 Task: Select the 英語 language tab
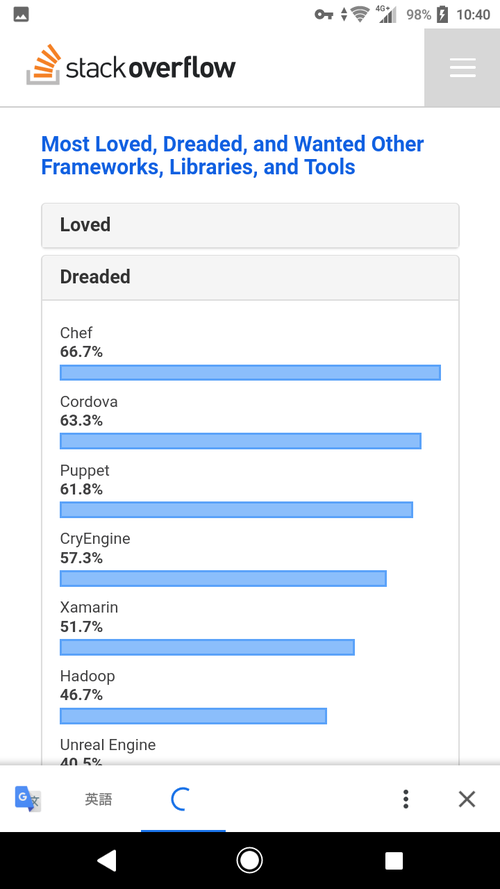(x=99, y=799)
